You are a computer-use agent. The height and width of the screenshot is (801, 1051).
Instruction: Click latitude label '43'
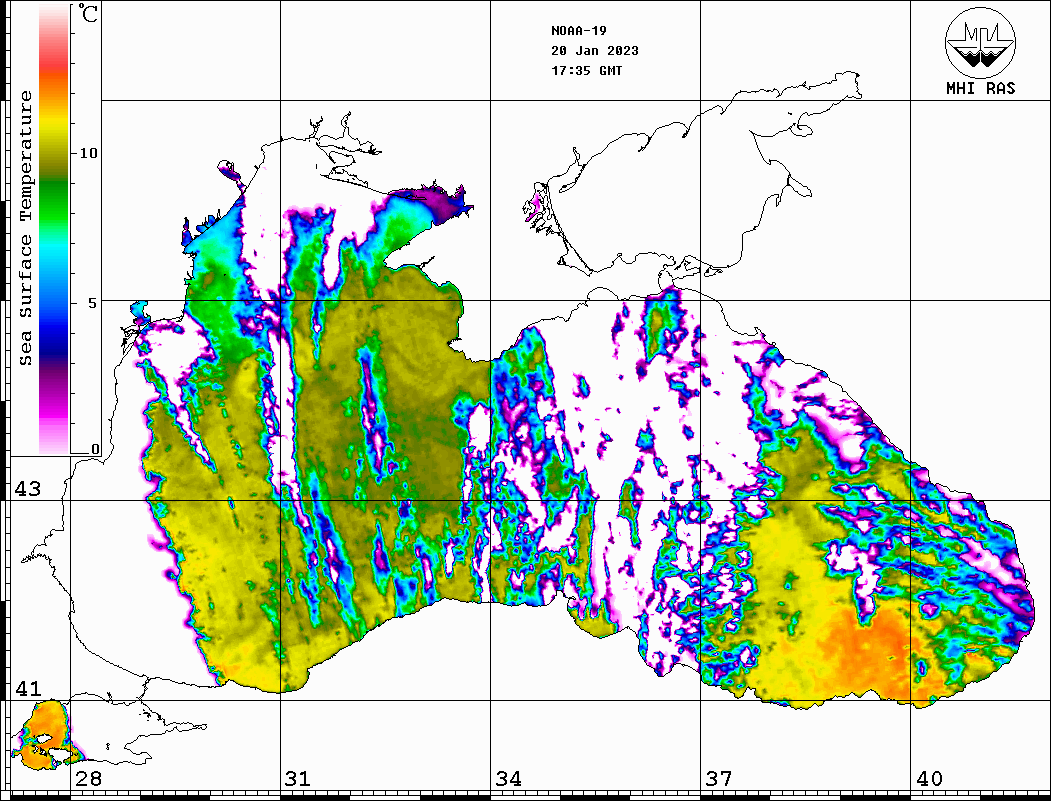point(27,489)
